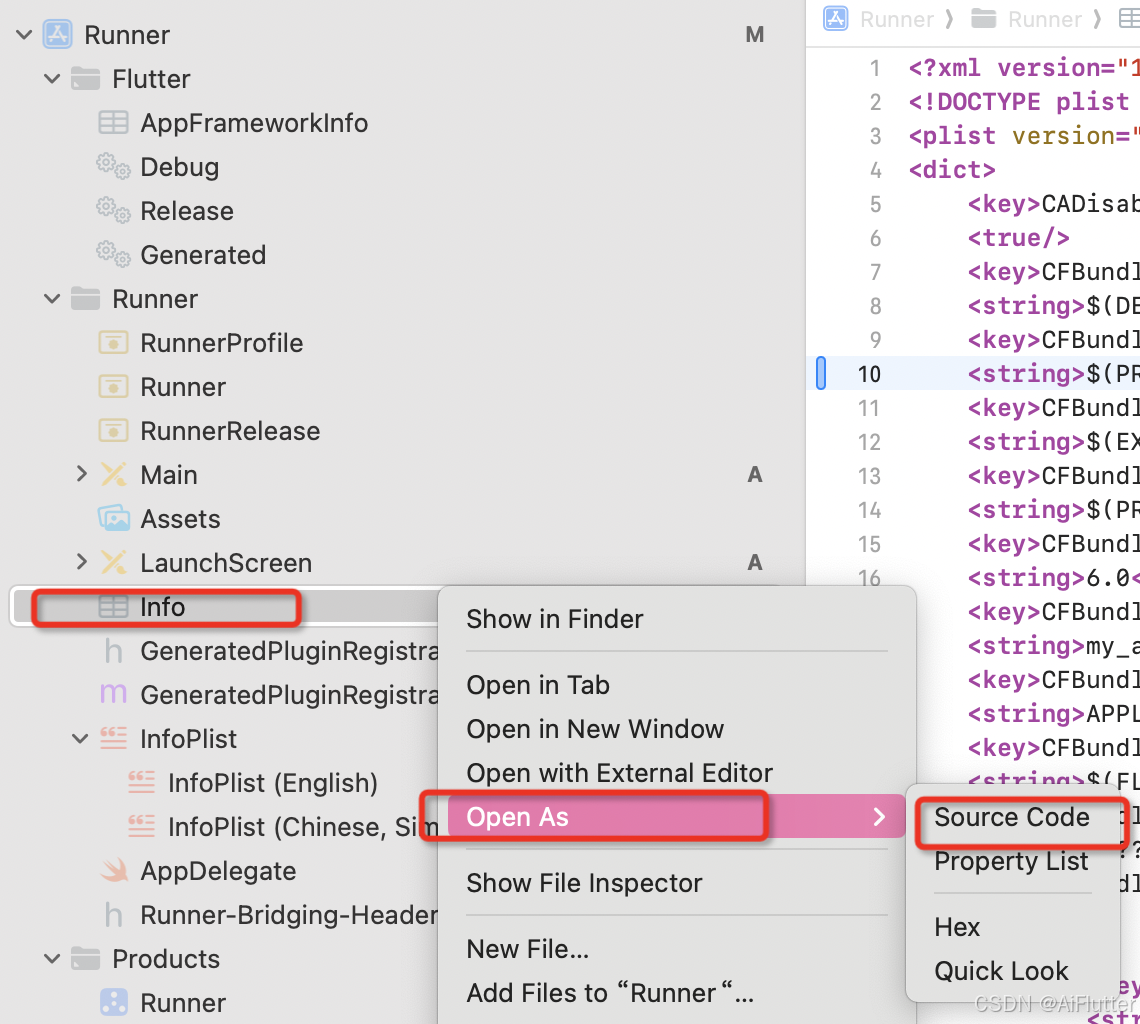
Task: Collapse the root Runner project
Action: pyautogui.click(x=24, y=34)
